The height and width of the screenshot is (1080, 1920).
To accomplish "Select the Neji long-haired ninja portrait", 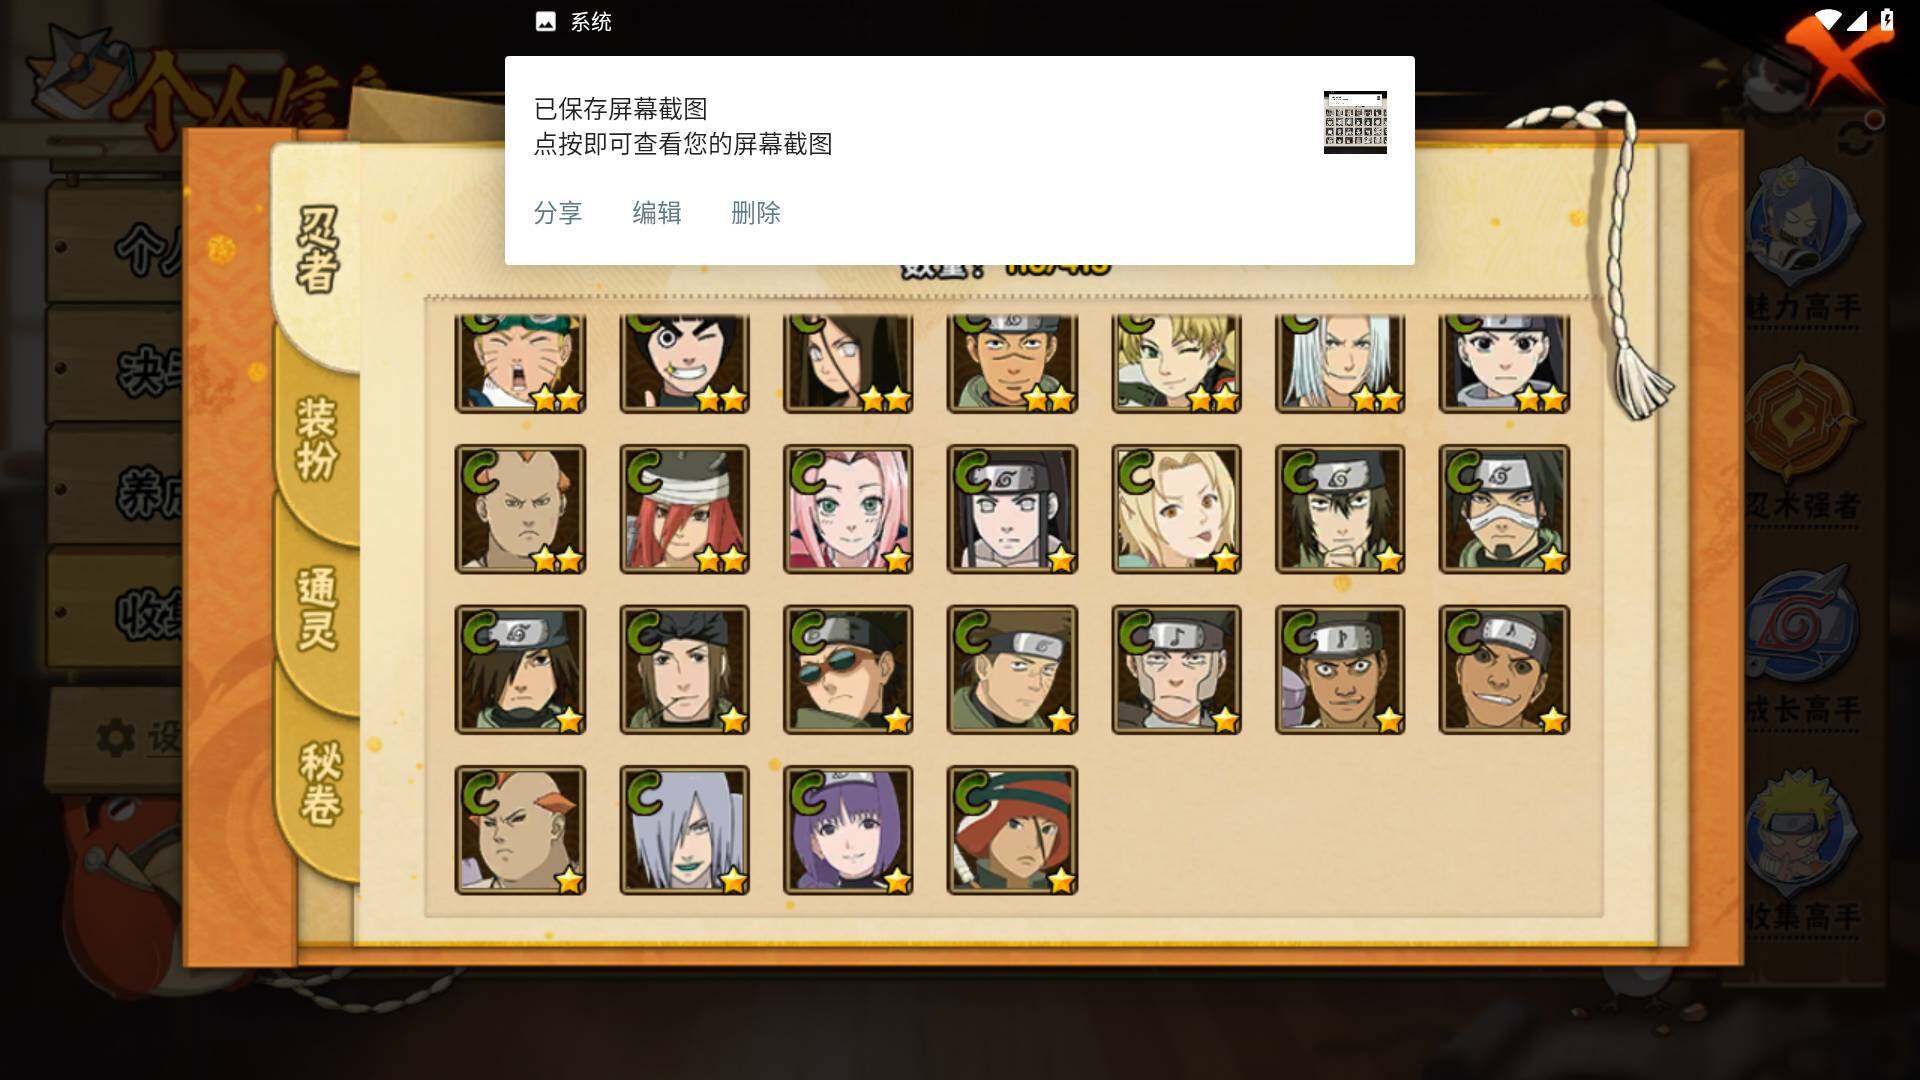I will pos(1012,509).
